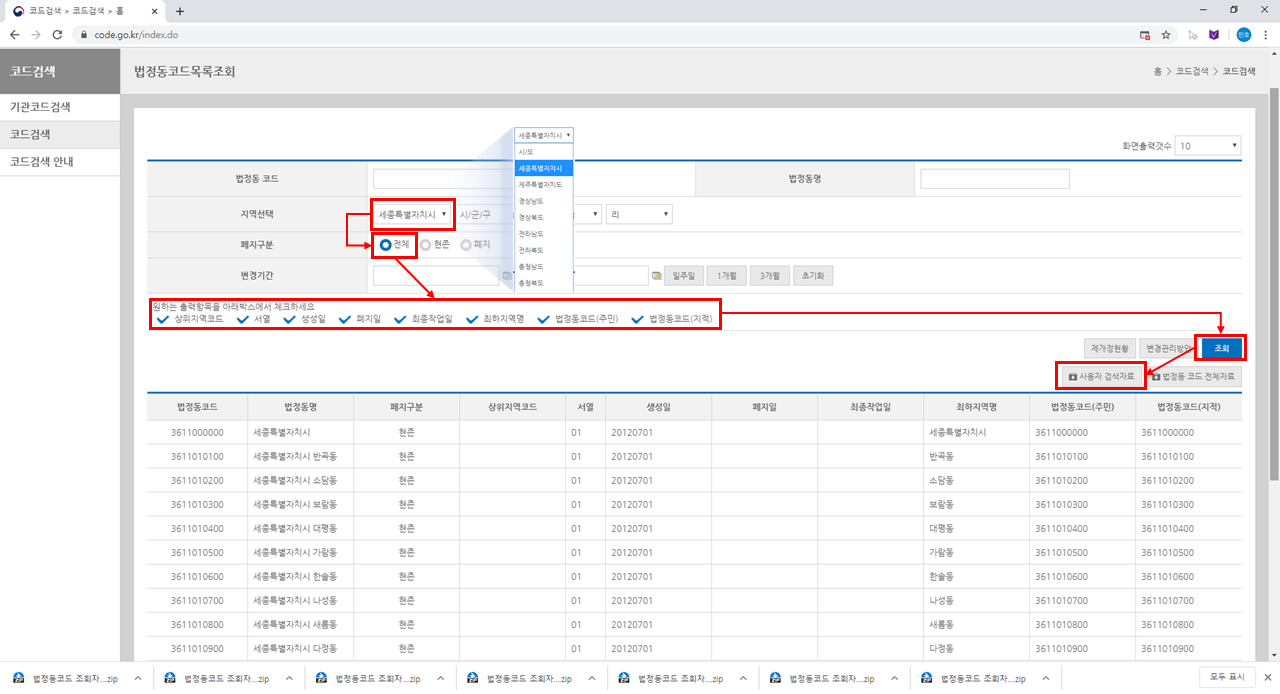Open the pop-up blocked icon in address bar
This screenshot has height=694, width=1280.
[1145, 34]
